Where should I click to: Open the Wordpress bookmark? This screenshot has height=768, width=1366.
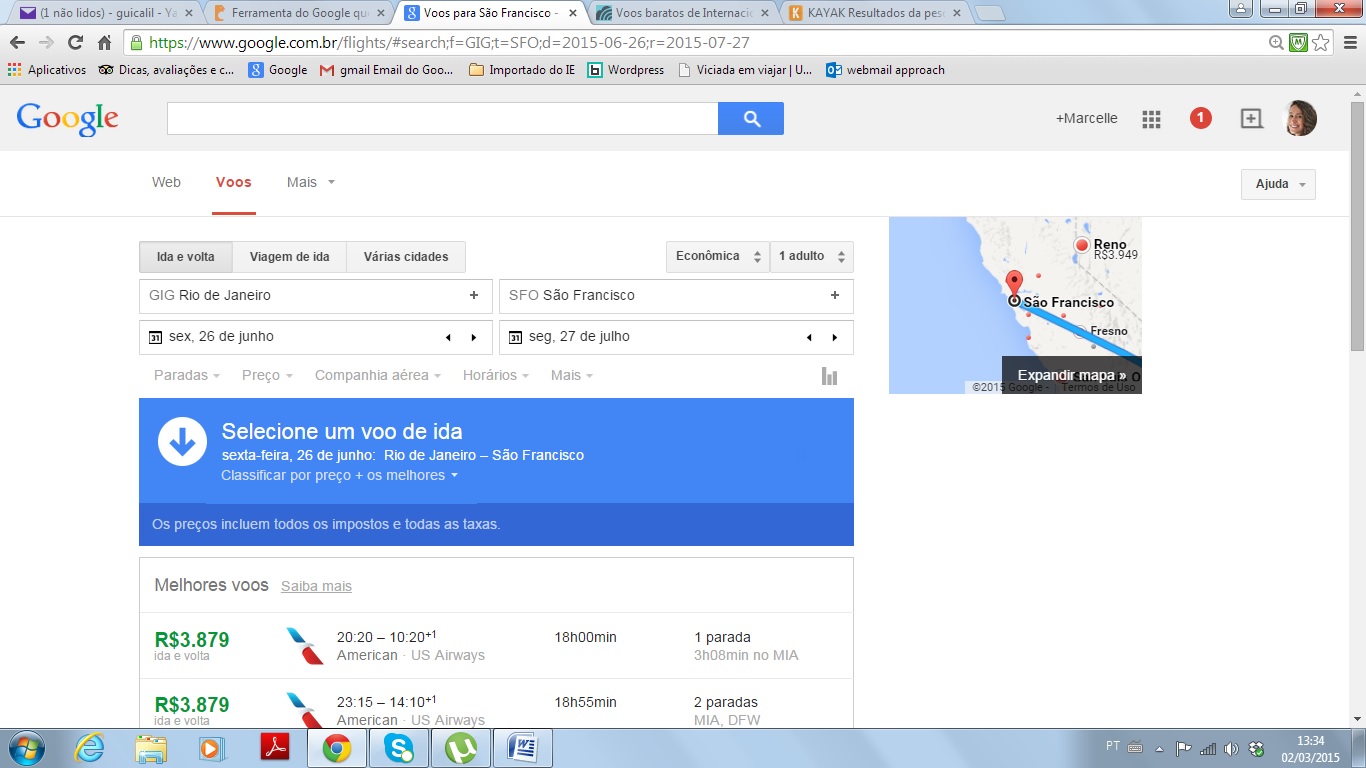[x=626, y=70]
